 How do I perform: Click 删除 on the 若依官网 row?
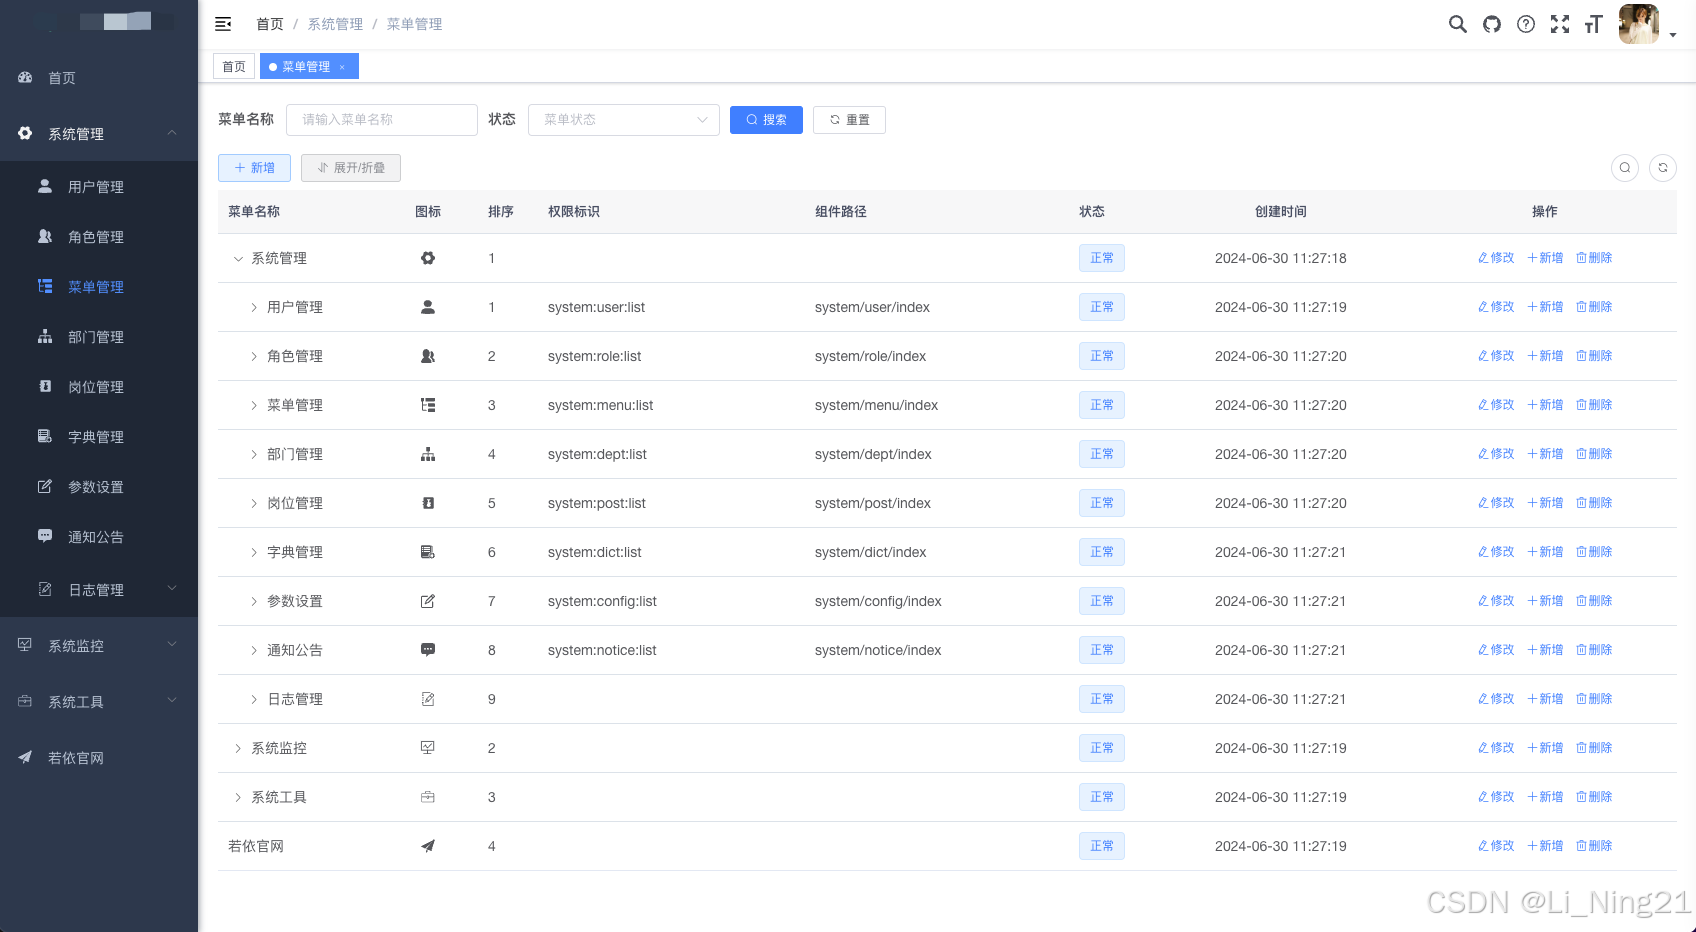1593,845
